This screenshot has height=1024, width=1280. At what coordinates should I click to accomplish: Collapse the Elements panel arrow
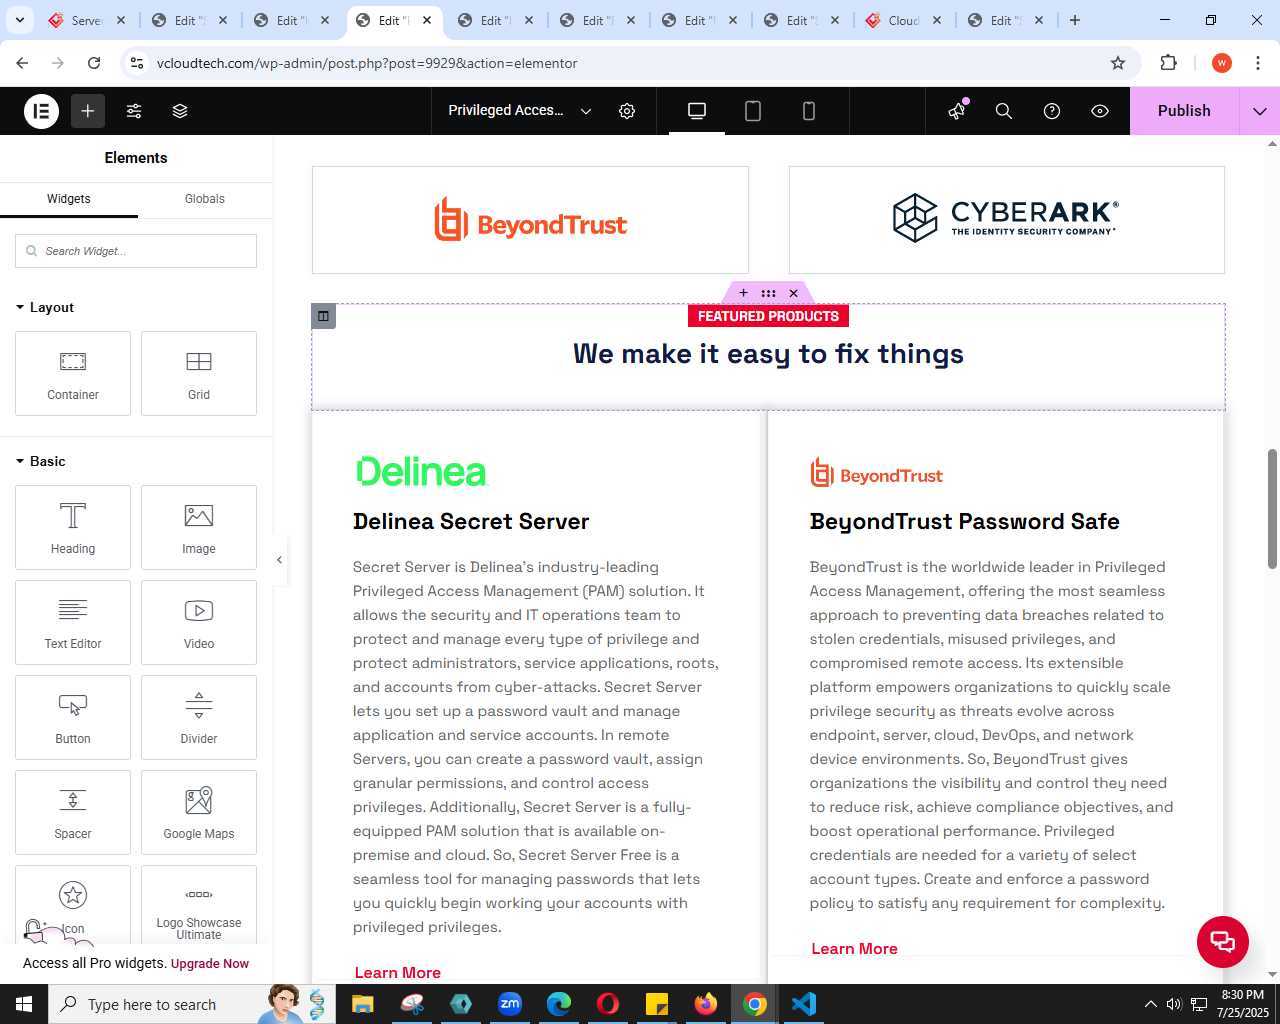279,560
